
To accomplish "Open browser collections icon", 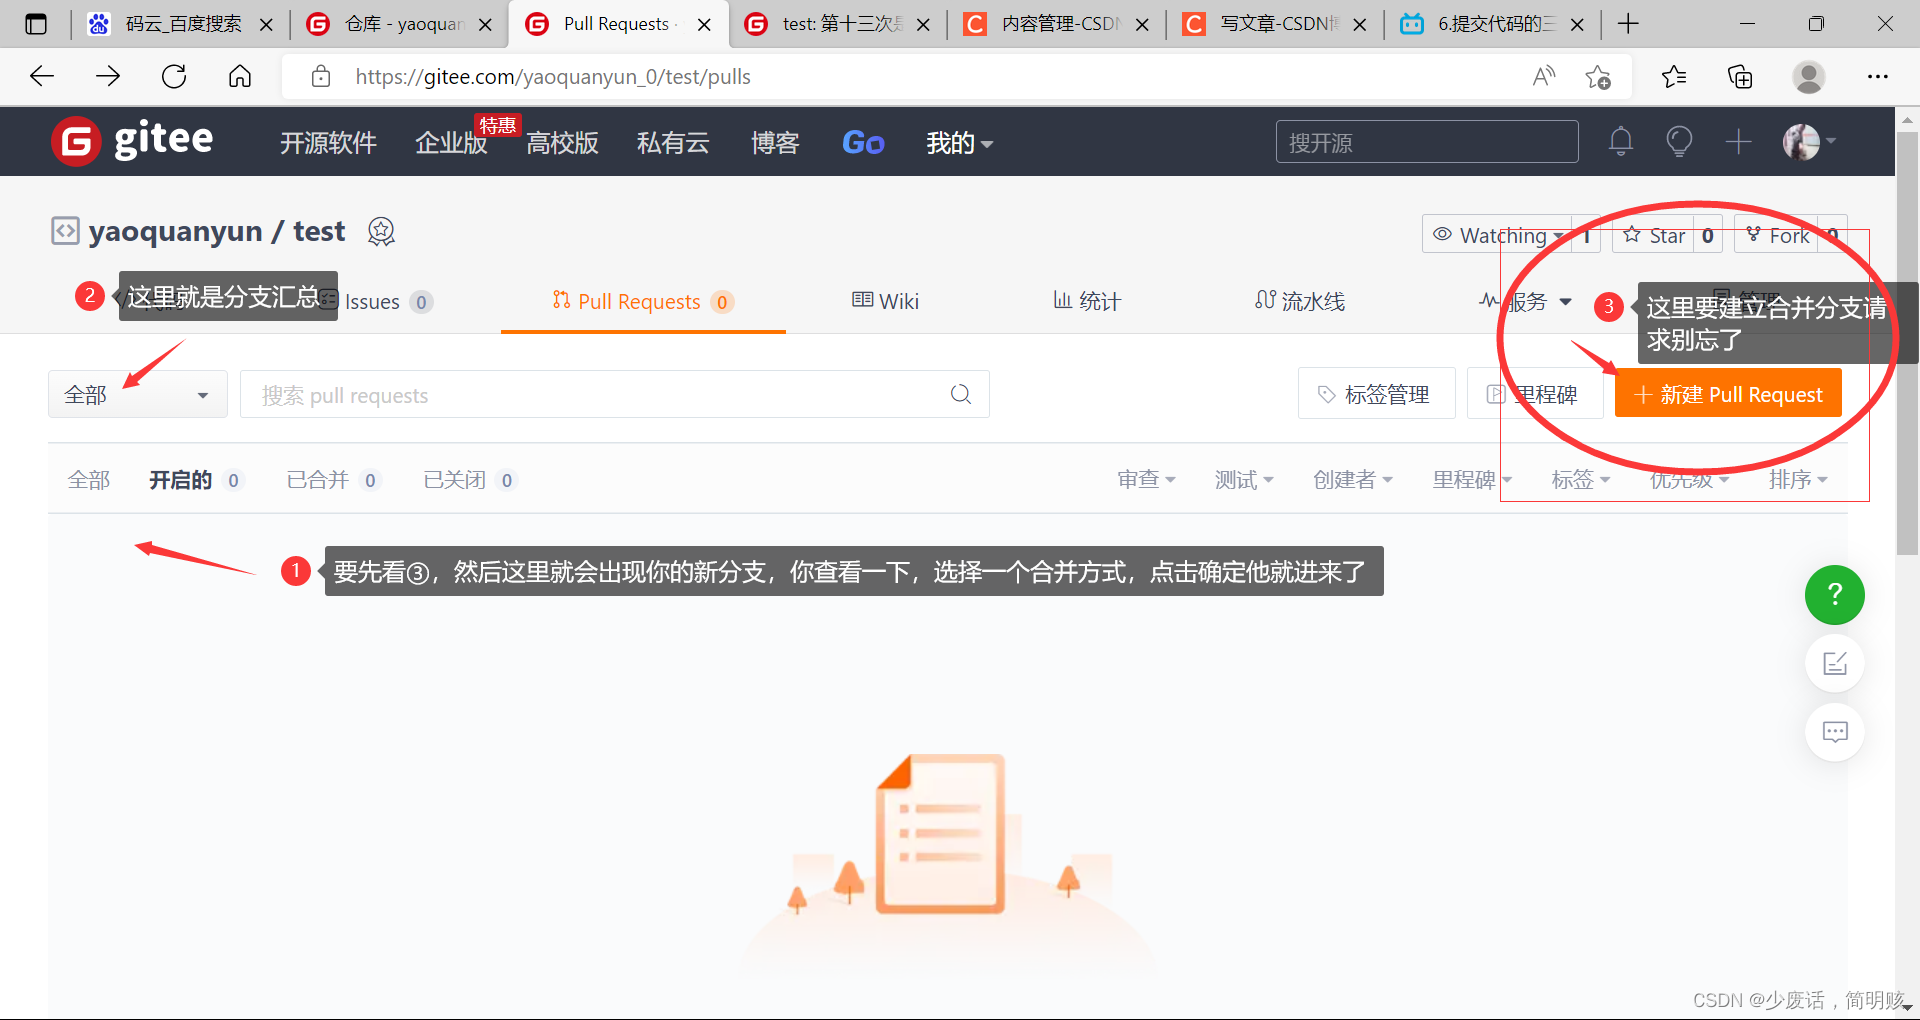I will 1740,76.
